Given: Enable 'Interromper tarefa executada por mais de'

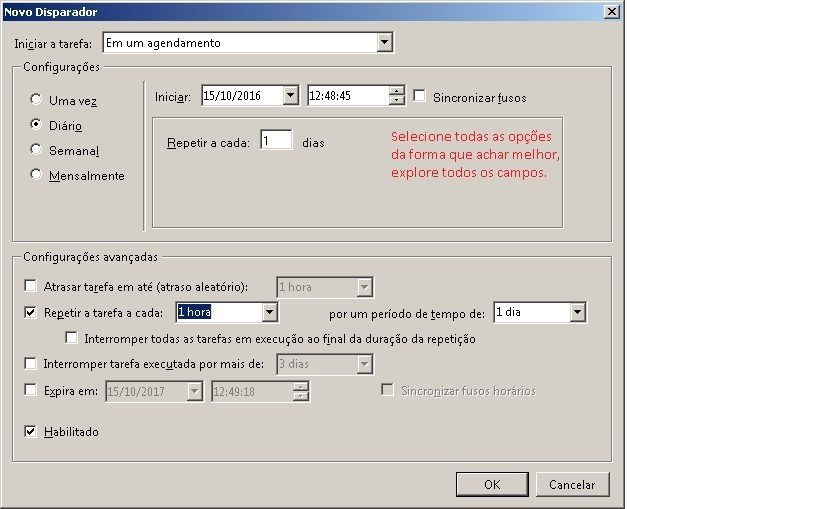Looking at the screenshot, I should 30,363.
